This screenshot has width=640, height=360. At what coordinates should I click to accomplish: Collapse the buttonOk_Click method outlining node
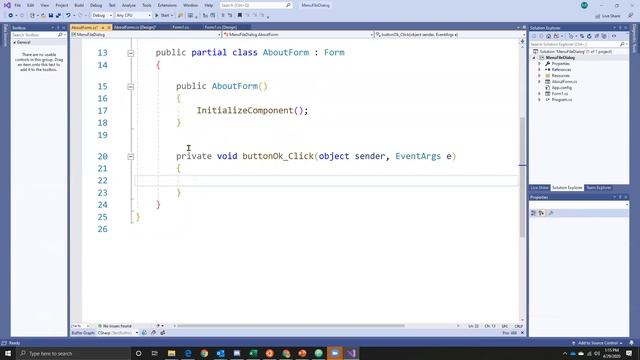coord(131,156)
